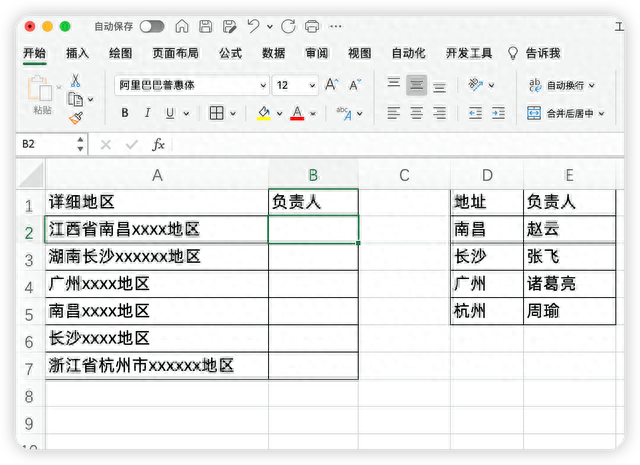The image size is (640, 465).
Task: Switch to the 数据 (Data) tab
Action: tap(273, 53)
